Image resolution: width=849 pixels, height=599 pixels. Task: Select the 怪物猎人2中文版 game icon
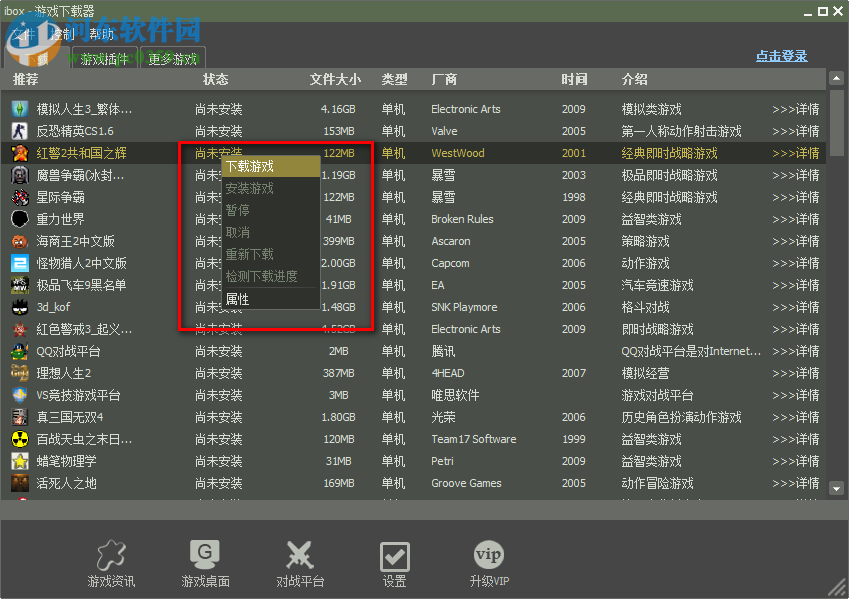20,262
